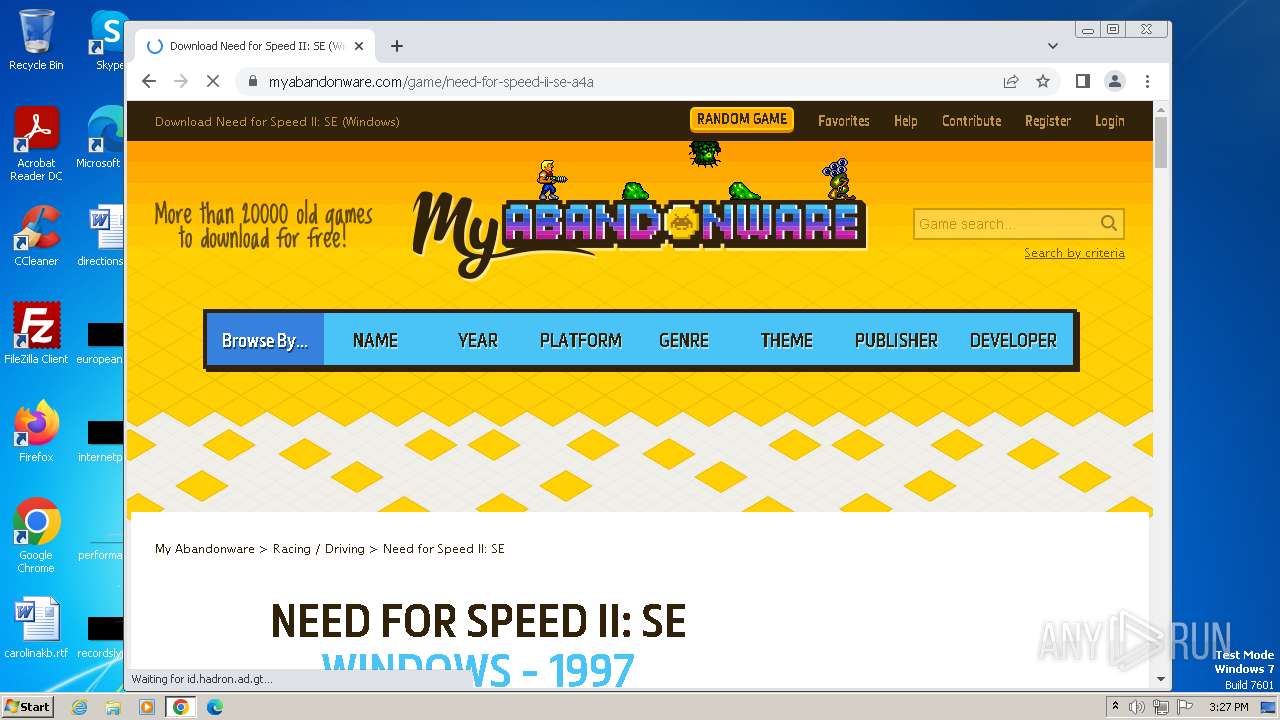The width and height of the screenshot is (1280, 720).
Task: Click the padlock site info icon
Action: [252, 82]
